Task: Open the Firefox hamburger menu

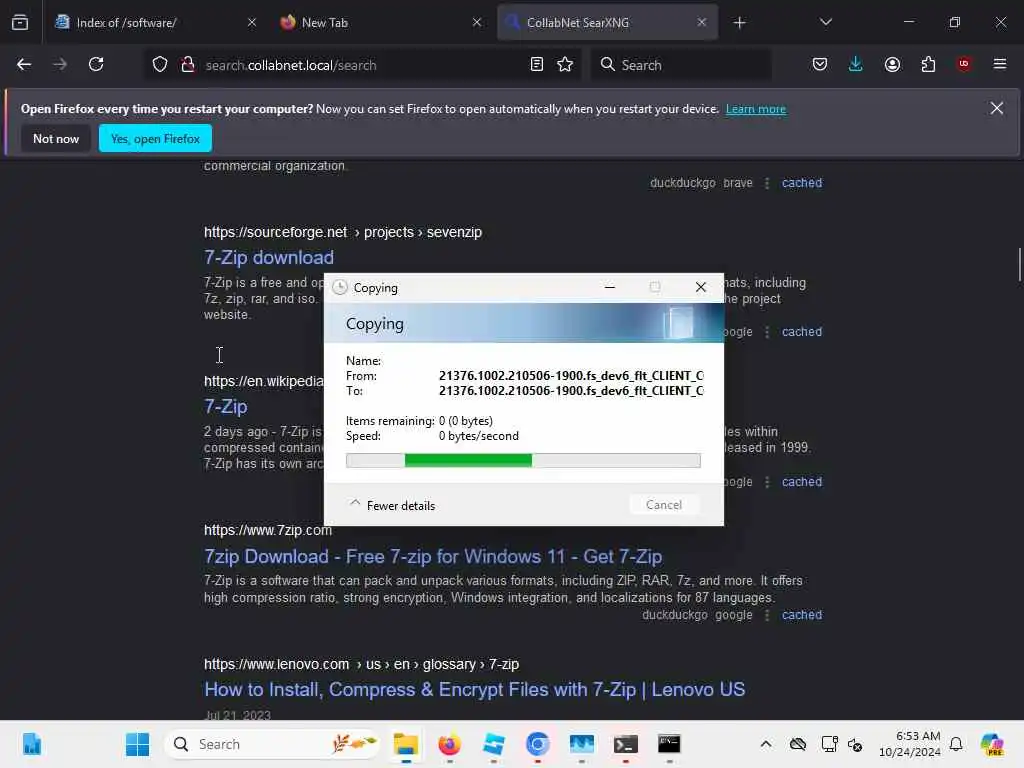Action: [x=1000, y=64]
